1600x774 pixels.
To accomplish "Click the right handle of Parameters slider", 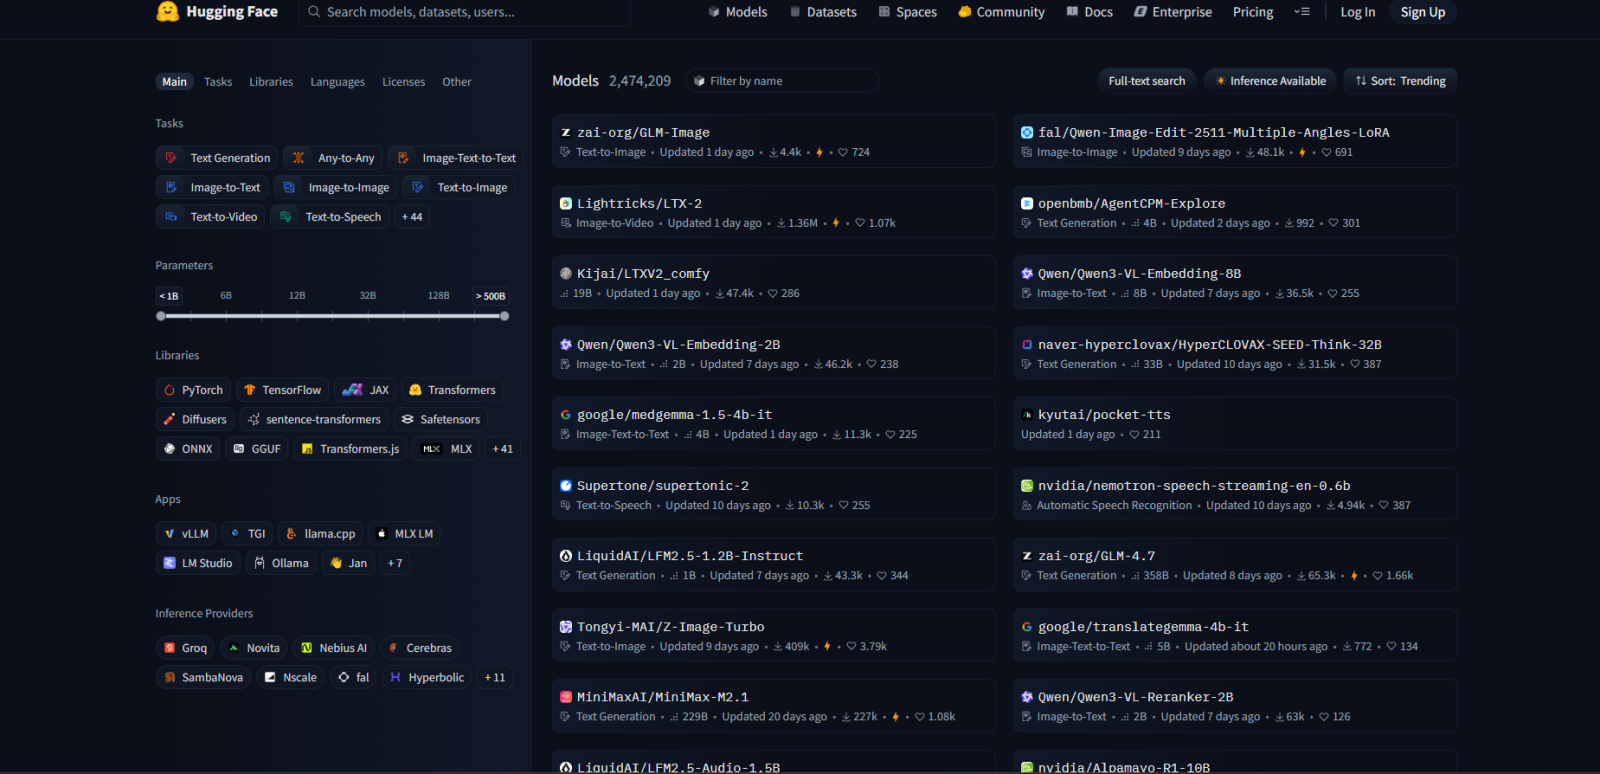I will coord(504,316).
